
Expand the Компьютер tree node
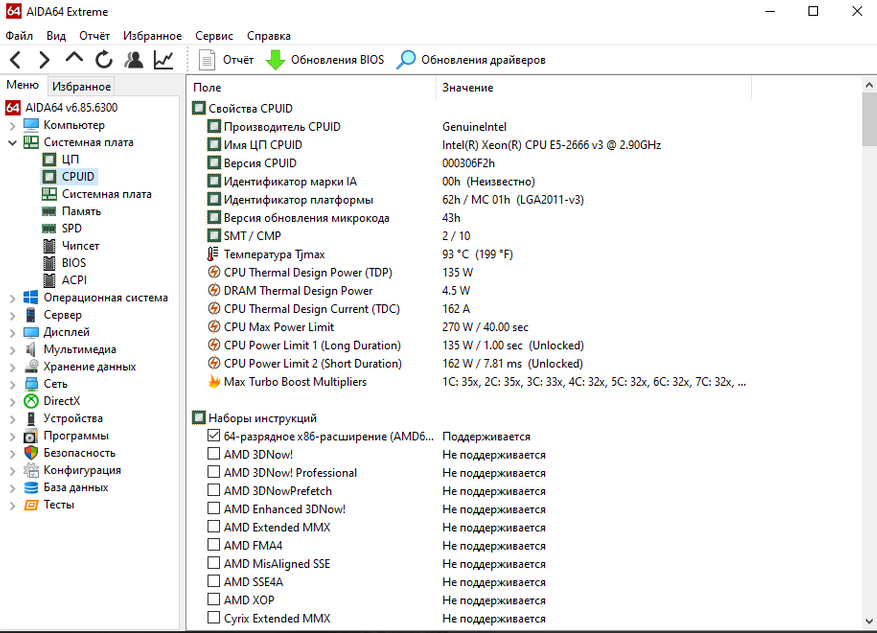12,126
